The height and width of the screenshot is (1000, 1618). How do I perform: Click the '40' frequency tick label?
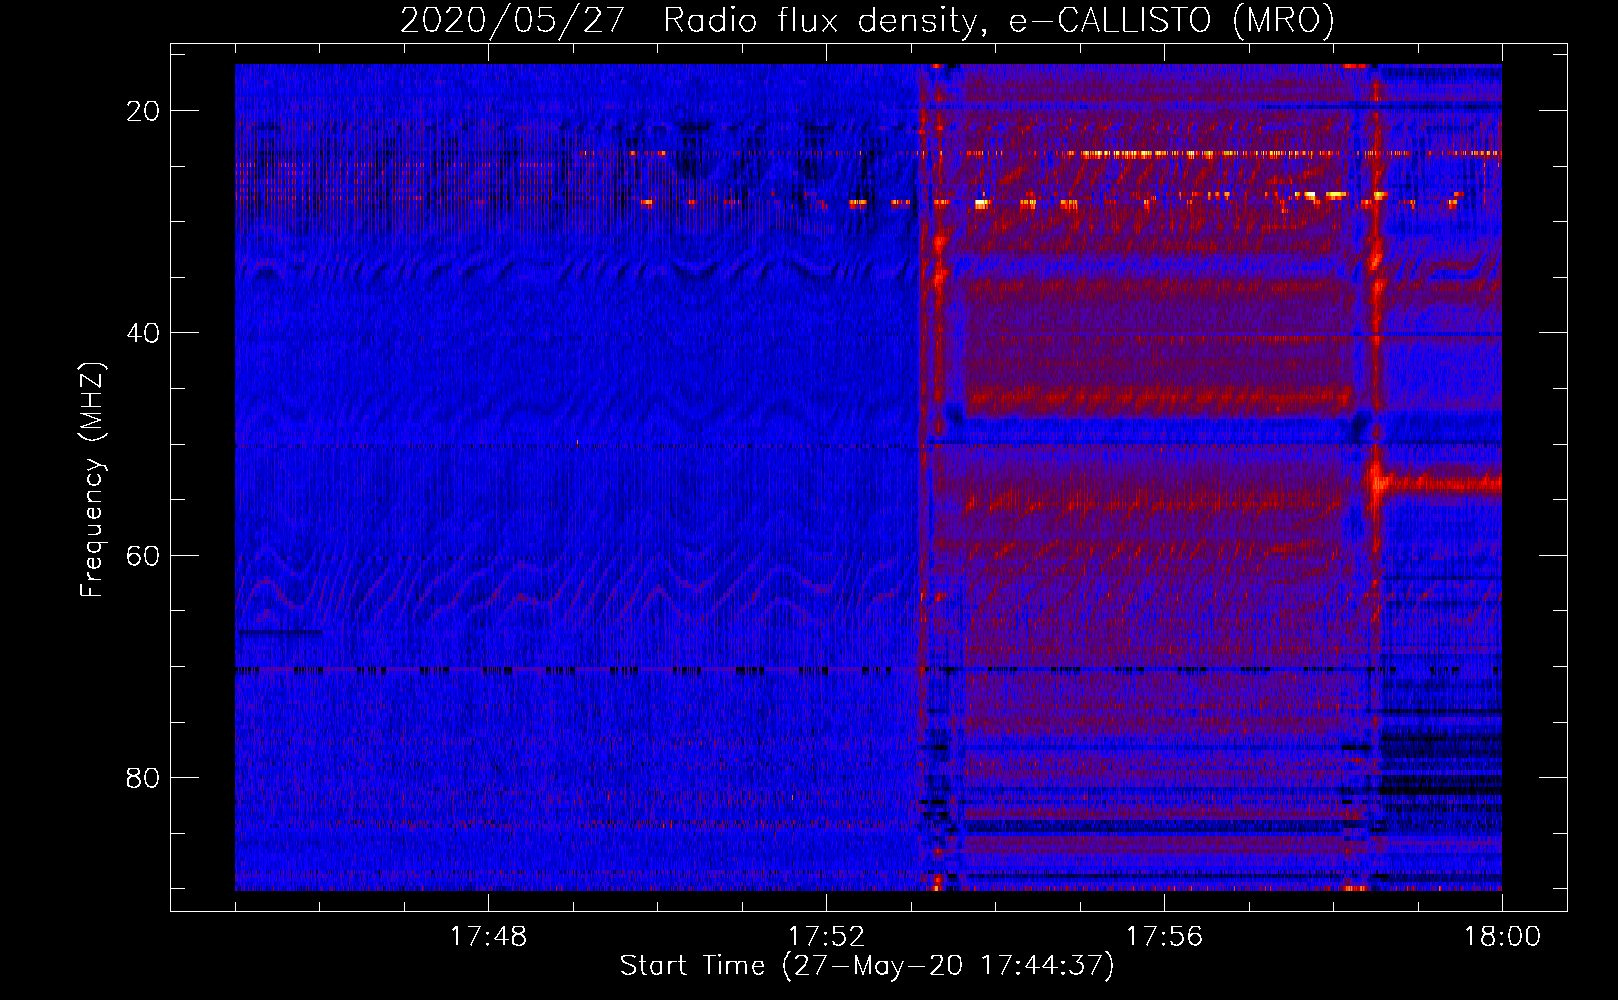[x=143, y=333]
